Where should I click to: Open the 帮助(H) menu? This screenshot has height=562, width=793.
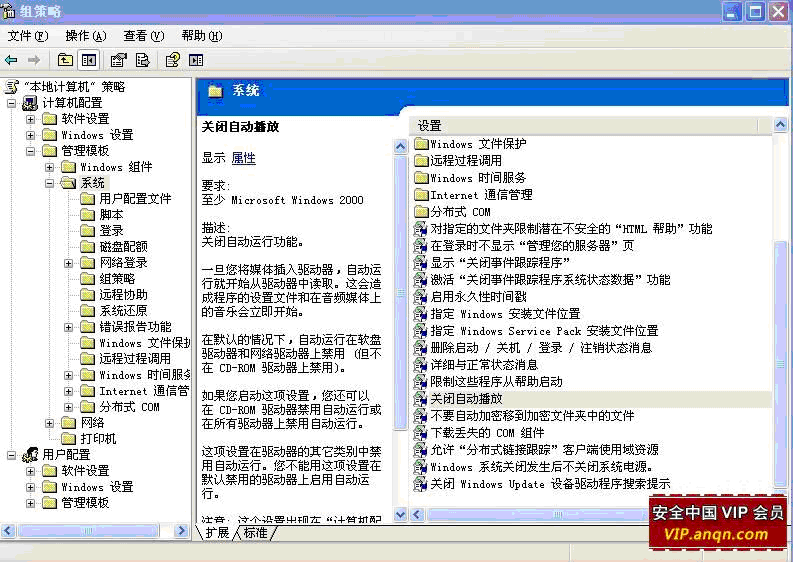(x=202, y=36)
